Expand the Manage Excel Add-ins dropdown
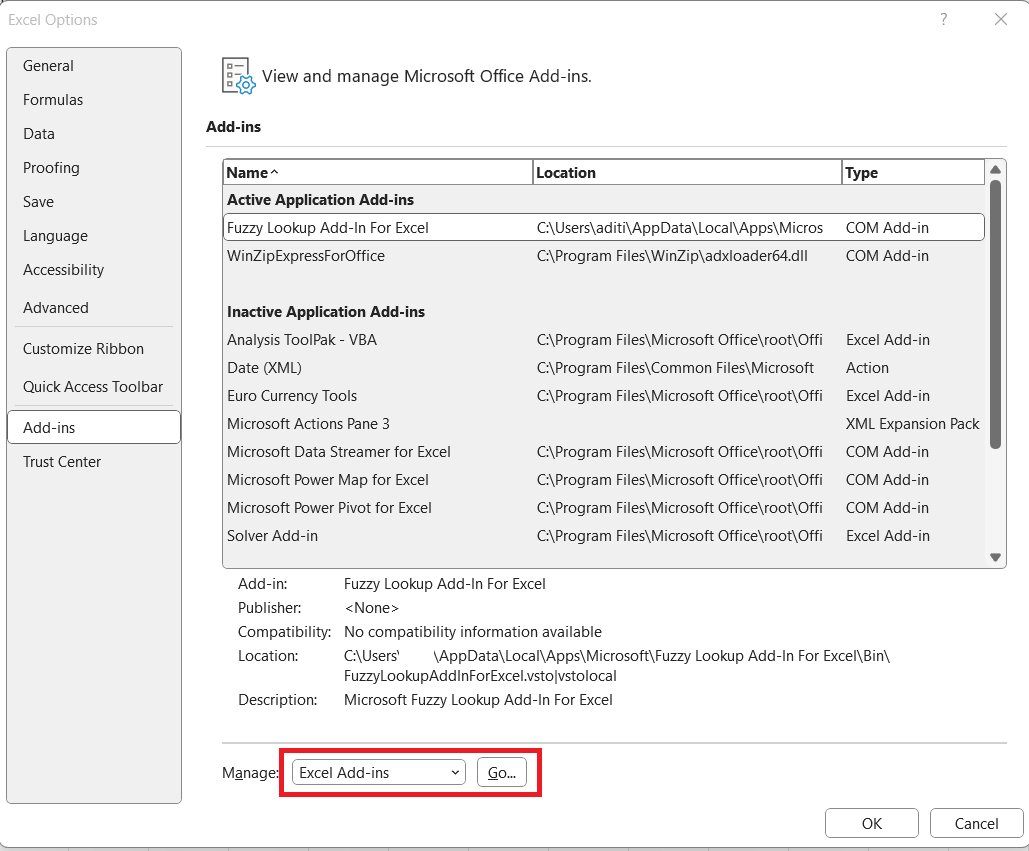Viewport: 1029px width, 851px height. tap(379, 773)
